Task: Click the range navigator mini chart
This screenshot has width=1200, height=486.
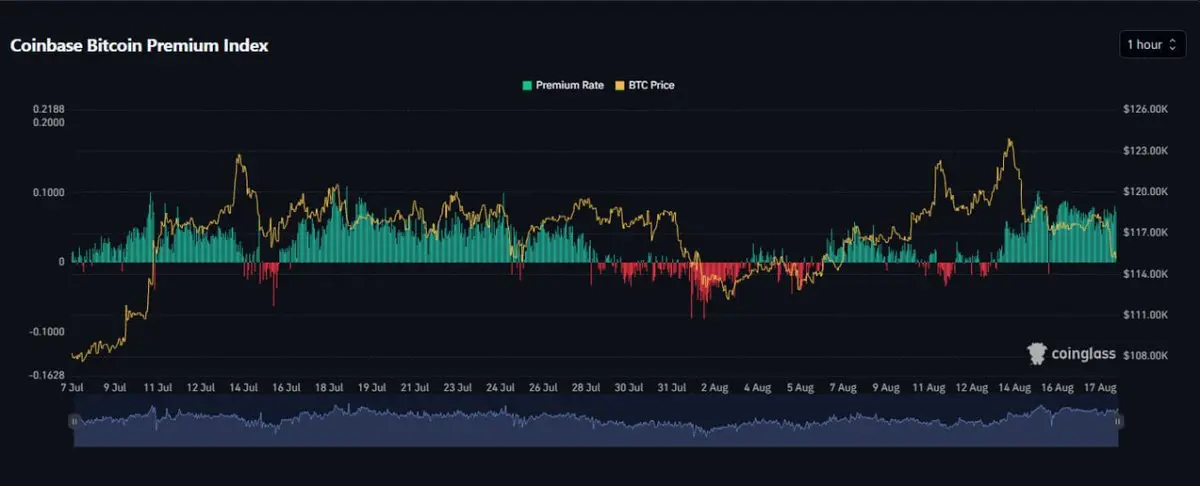Action: pyautogui.click(x=595, y=422)
